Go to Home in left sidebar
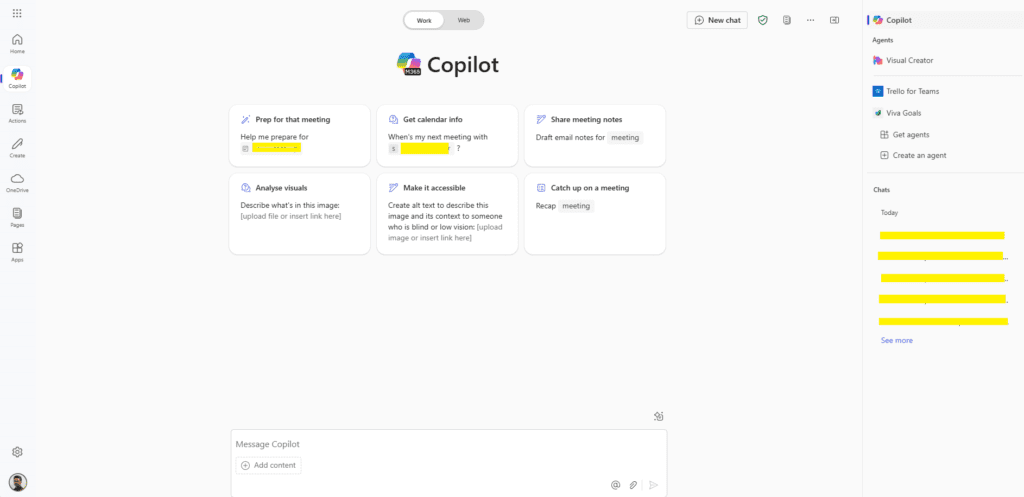This screenshot has width=1024, height=497. (x=18, y=44)
